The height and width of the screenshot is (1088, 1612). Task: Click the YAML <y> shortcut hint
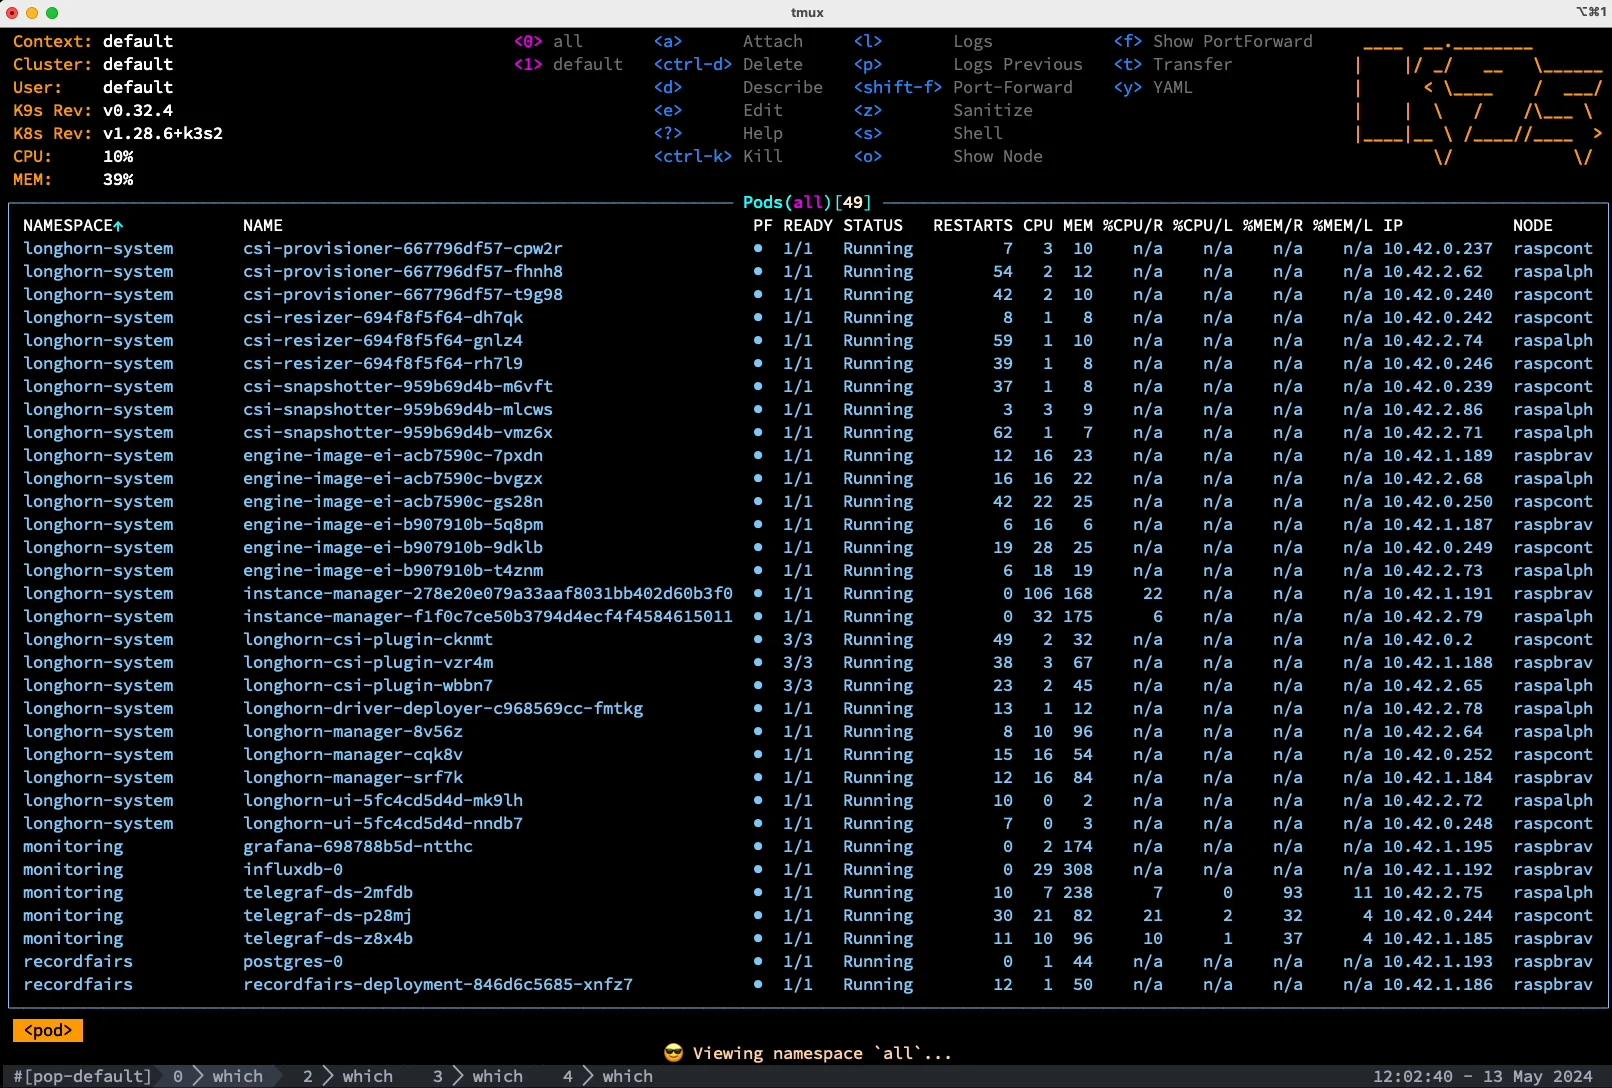[1153, 87]
